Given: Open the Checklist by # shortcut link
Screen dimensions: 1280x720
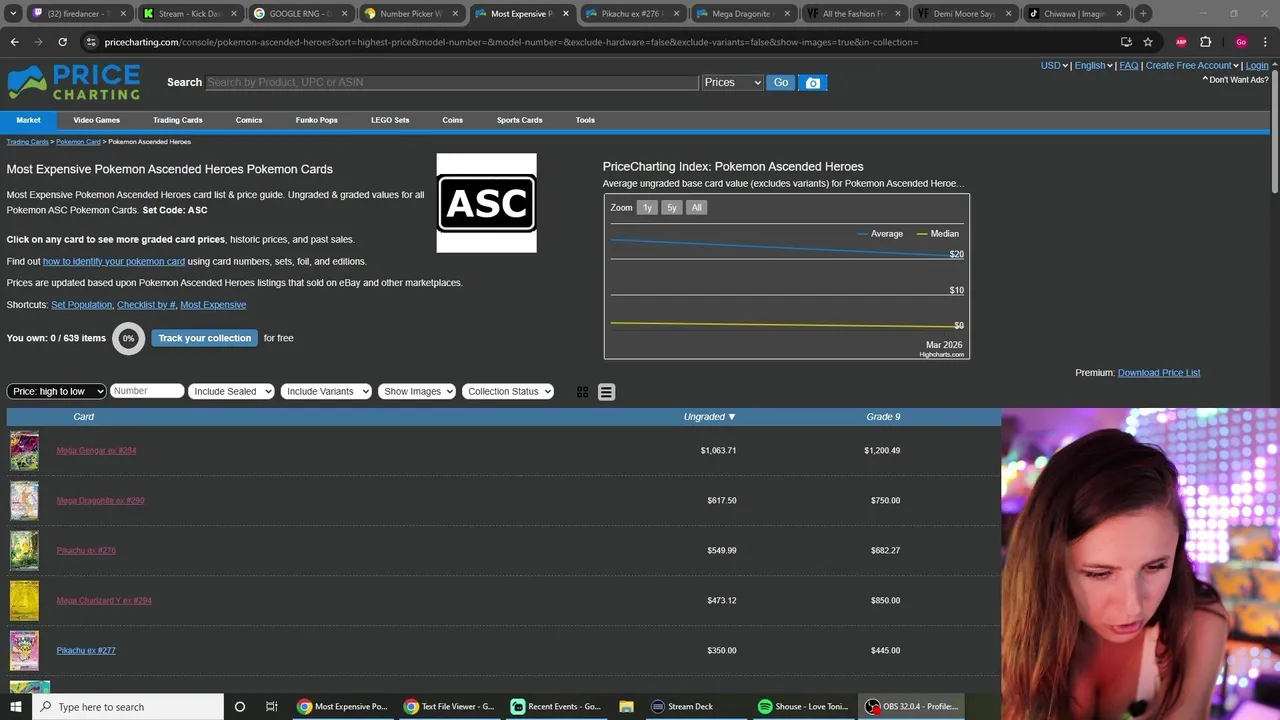Looking at the screenshot, I should tap(146, 305).
